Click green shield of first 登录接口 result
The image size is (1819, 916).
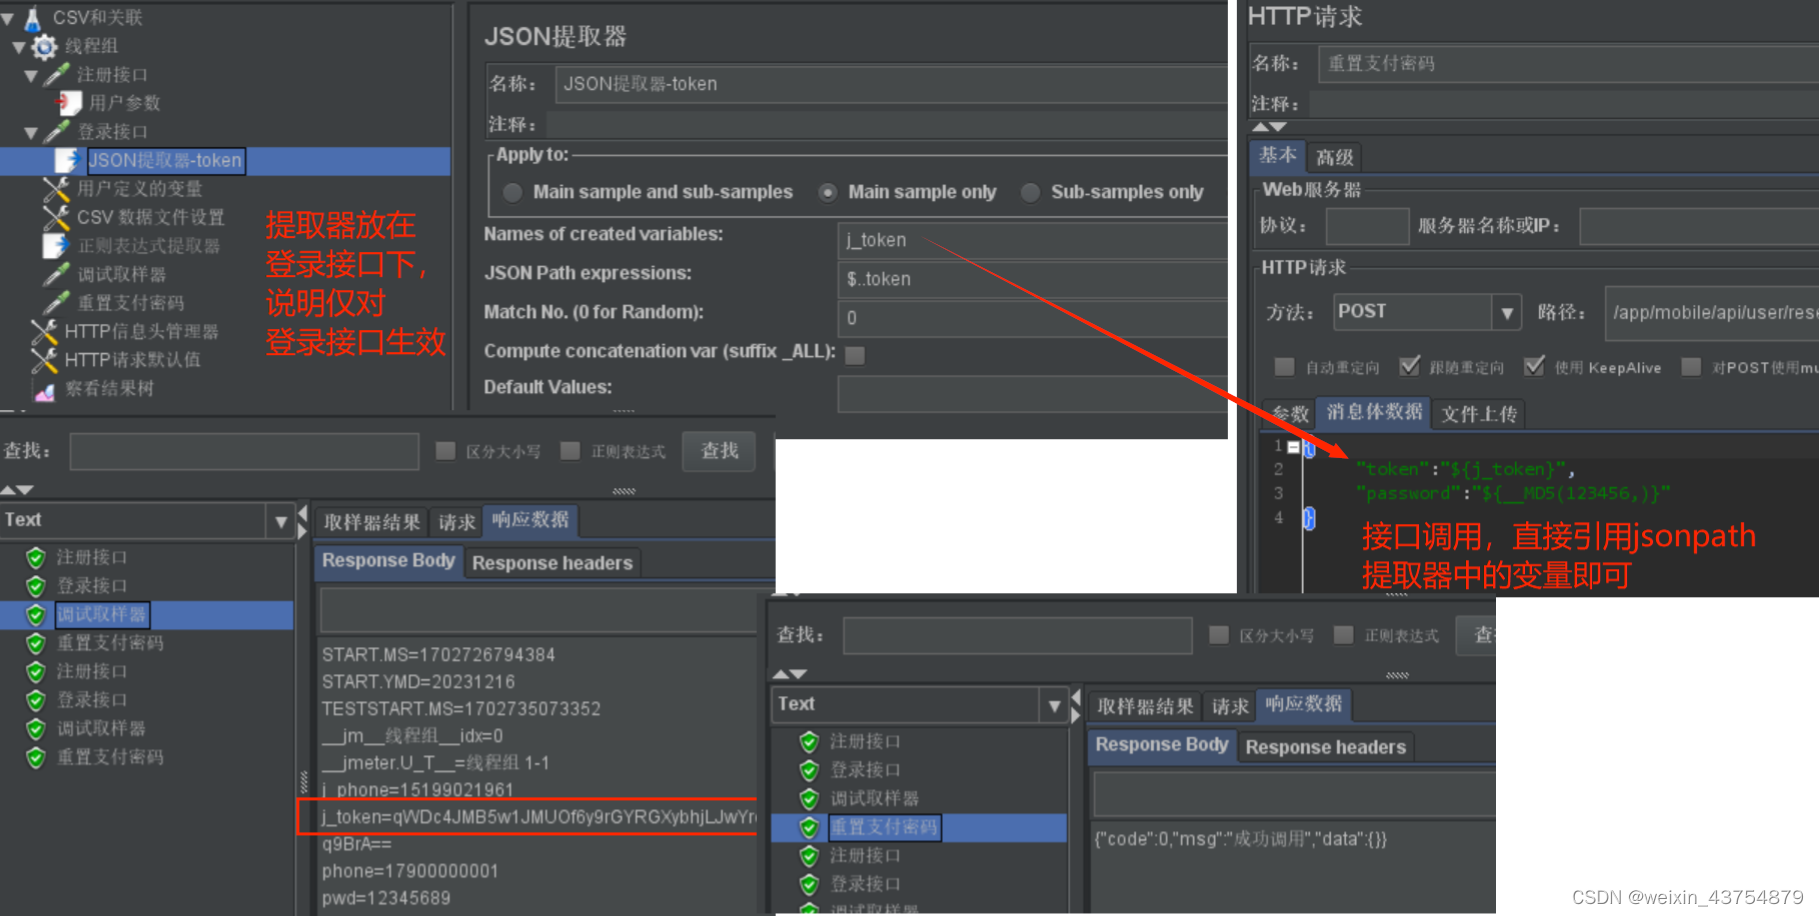tap(36, 586)
